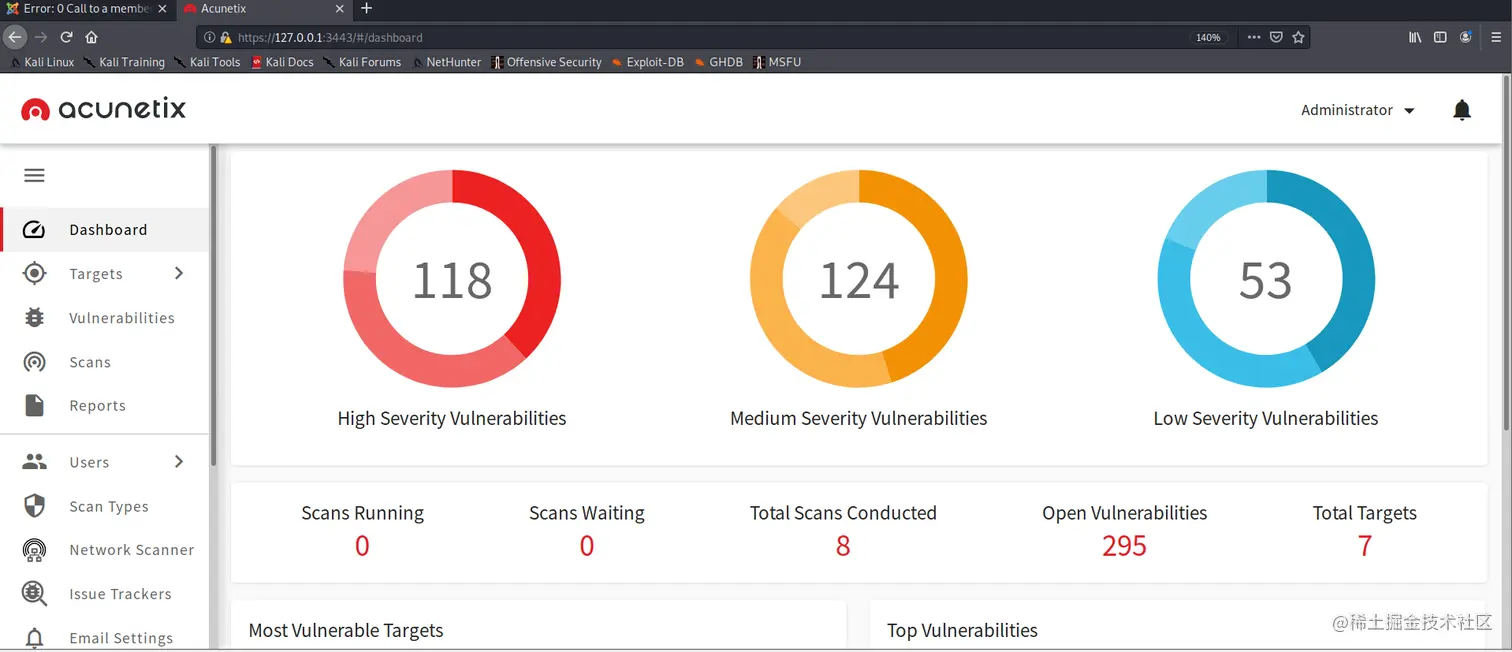Click the Reports document icon
This screenshot has height=652, width=1512.
coord(34,406)
